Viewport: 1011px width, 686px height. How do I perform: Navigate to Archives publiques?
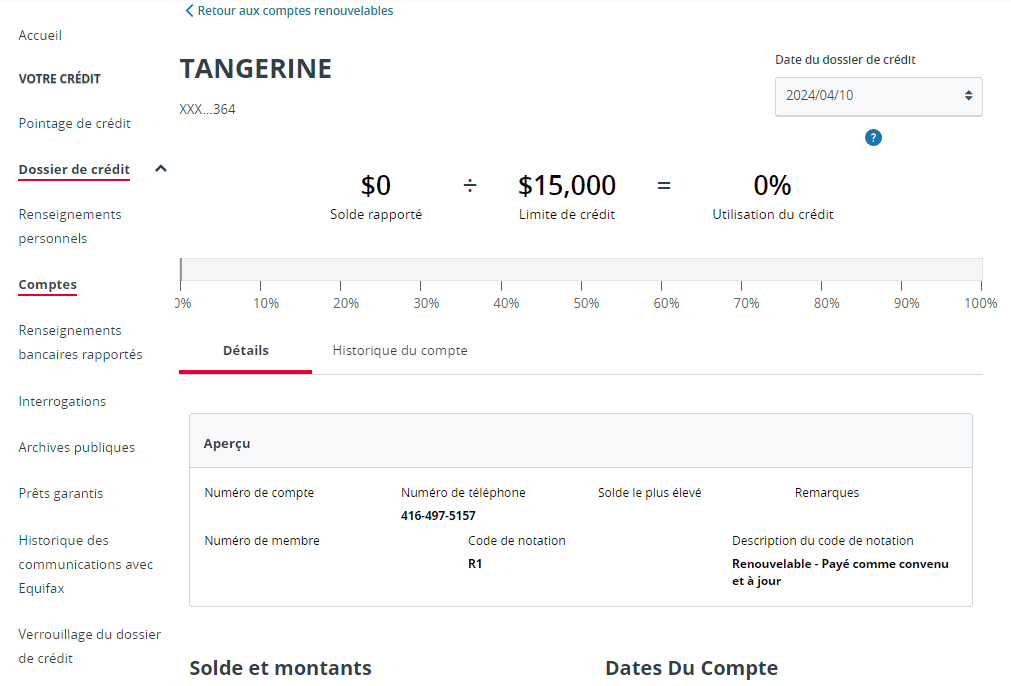[x=77, y=447]
